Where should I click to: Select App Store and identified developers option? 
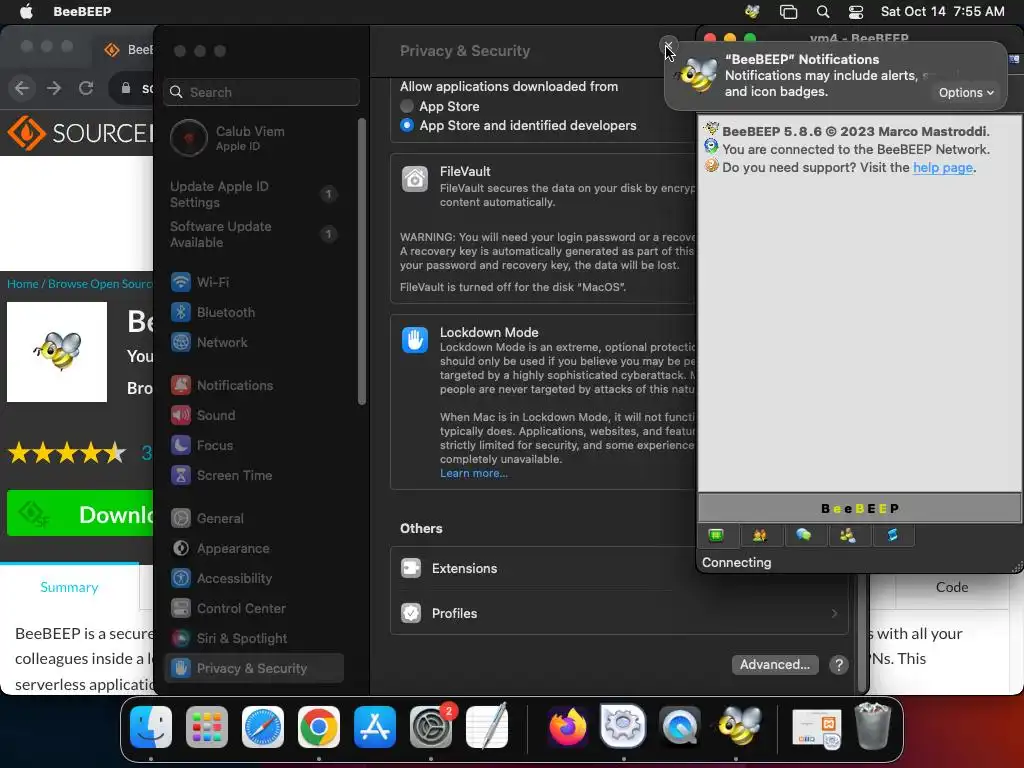point(407,125)
